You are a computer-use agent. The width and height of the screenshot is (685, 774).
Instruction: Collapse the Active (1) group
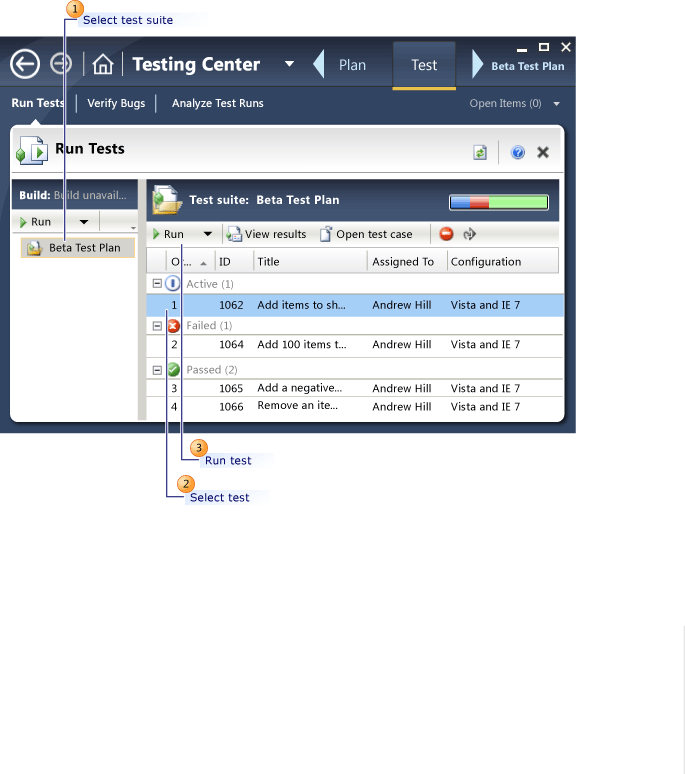(x=157, y=284)
